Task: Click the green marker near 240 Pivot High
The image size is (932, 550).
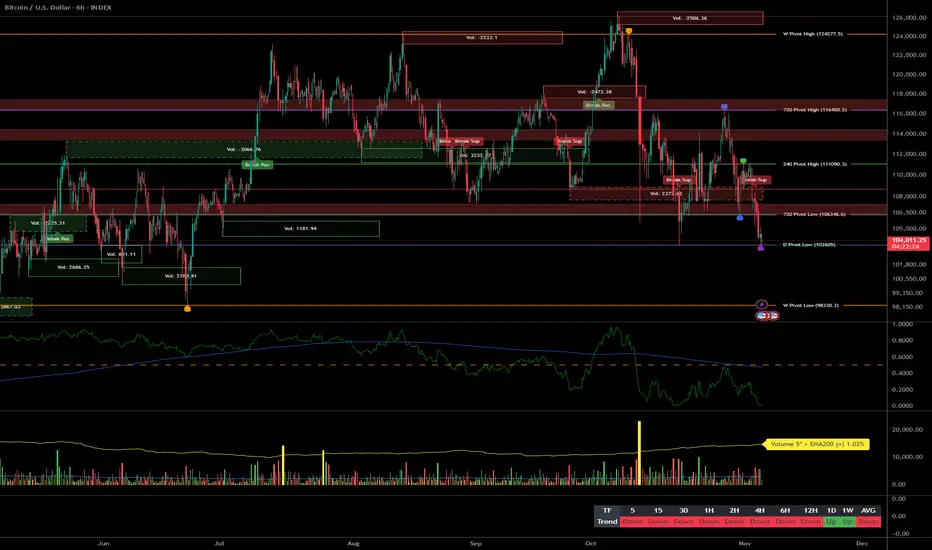Action: click(x=743, y=161)
